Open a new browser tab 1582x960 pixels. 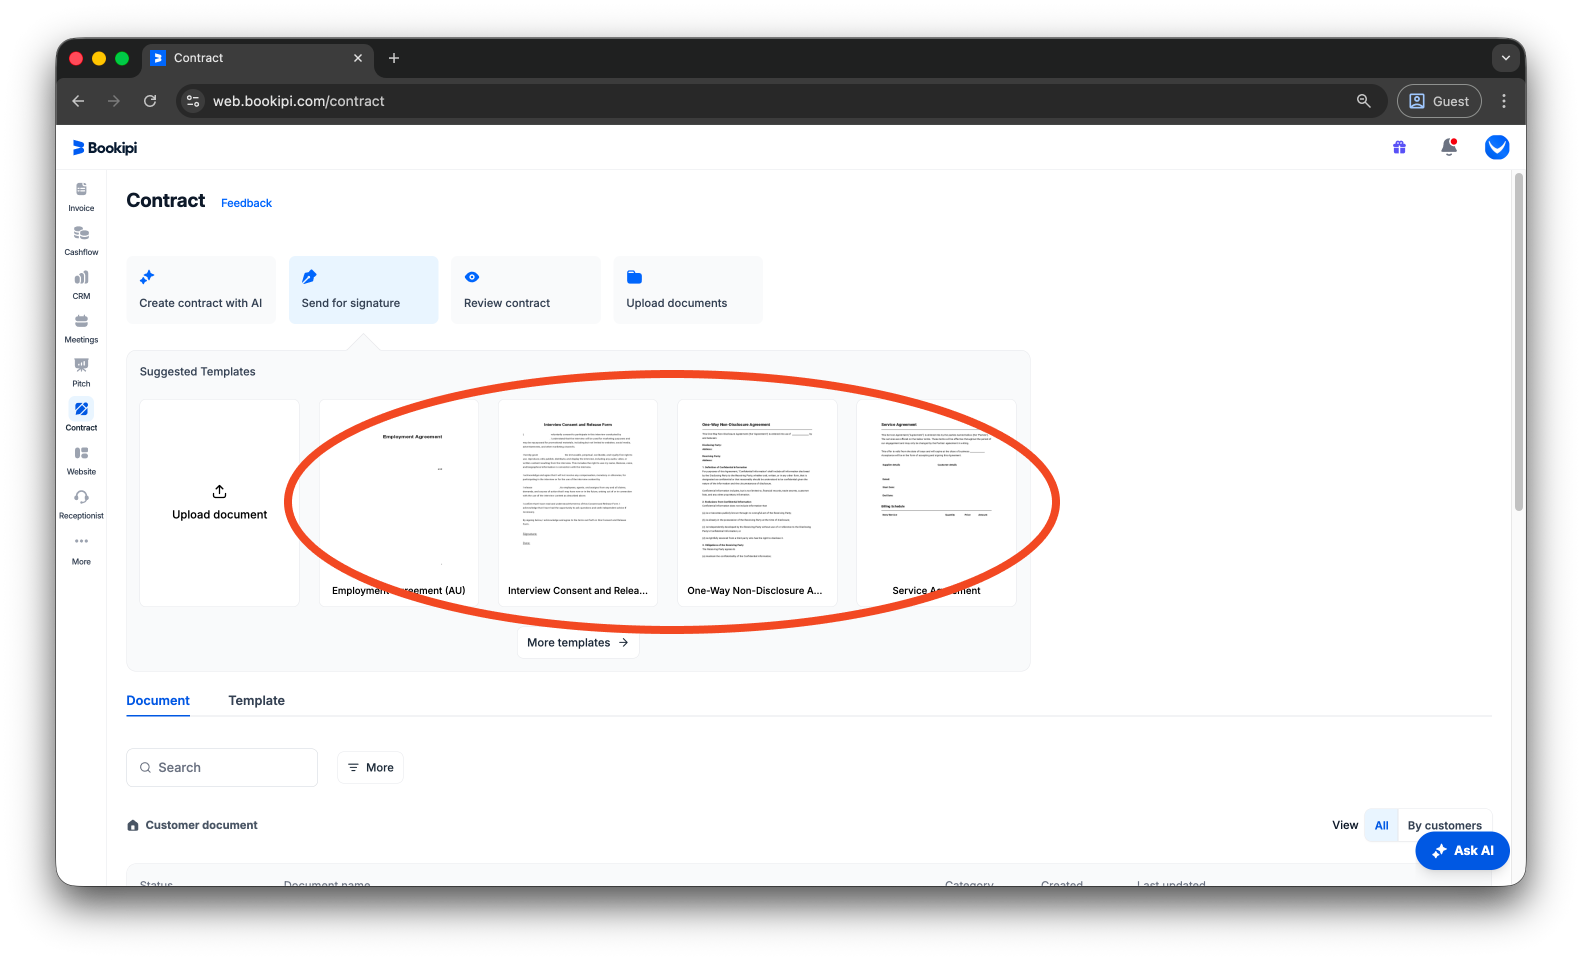click(x=394, y=58)
